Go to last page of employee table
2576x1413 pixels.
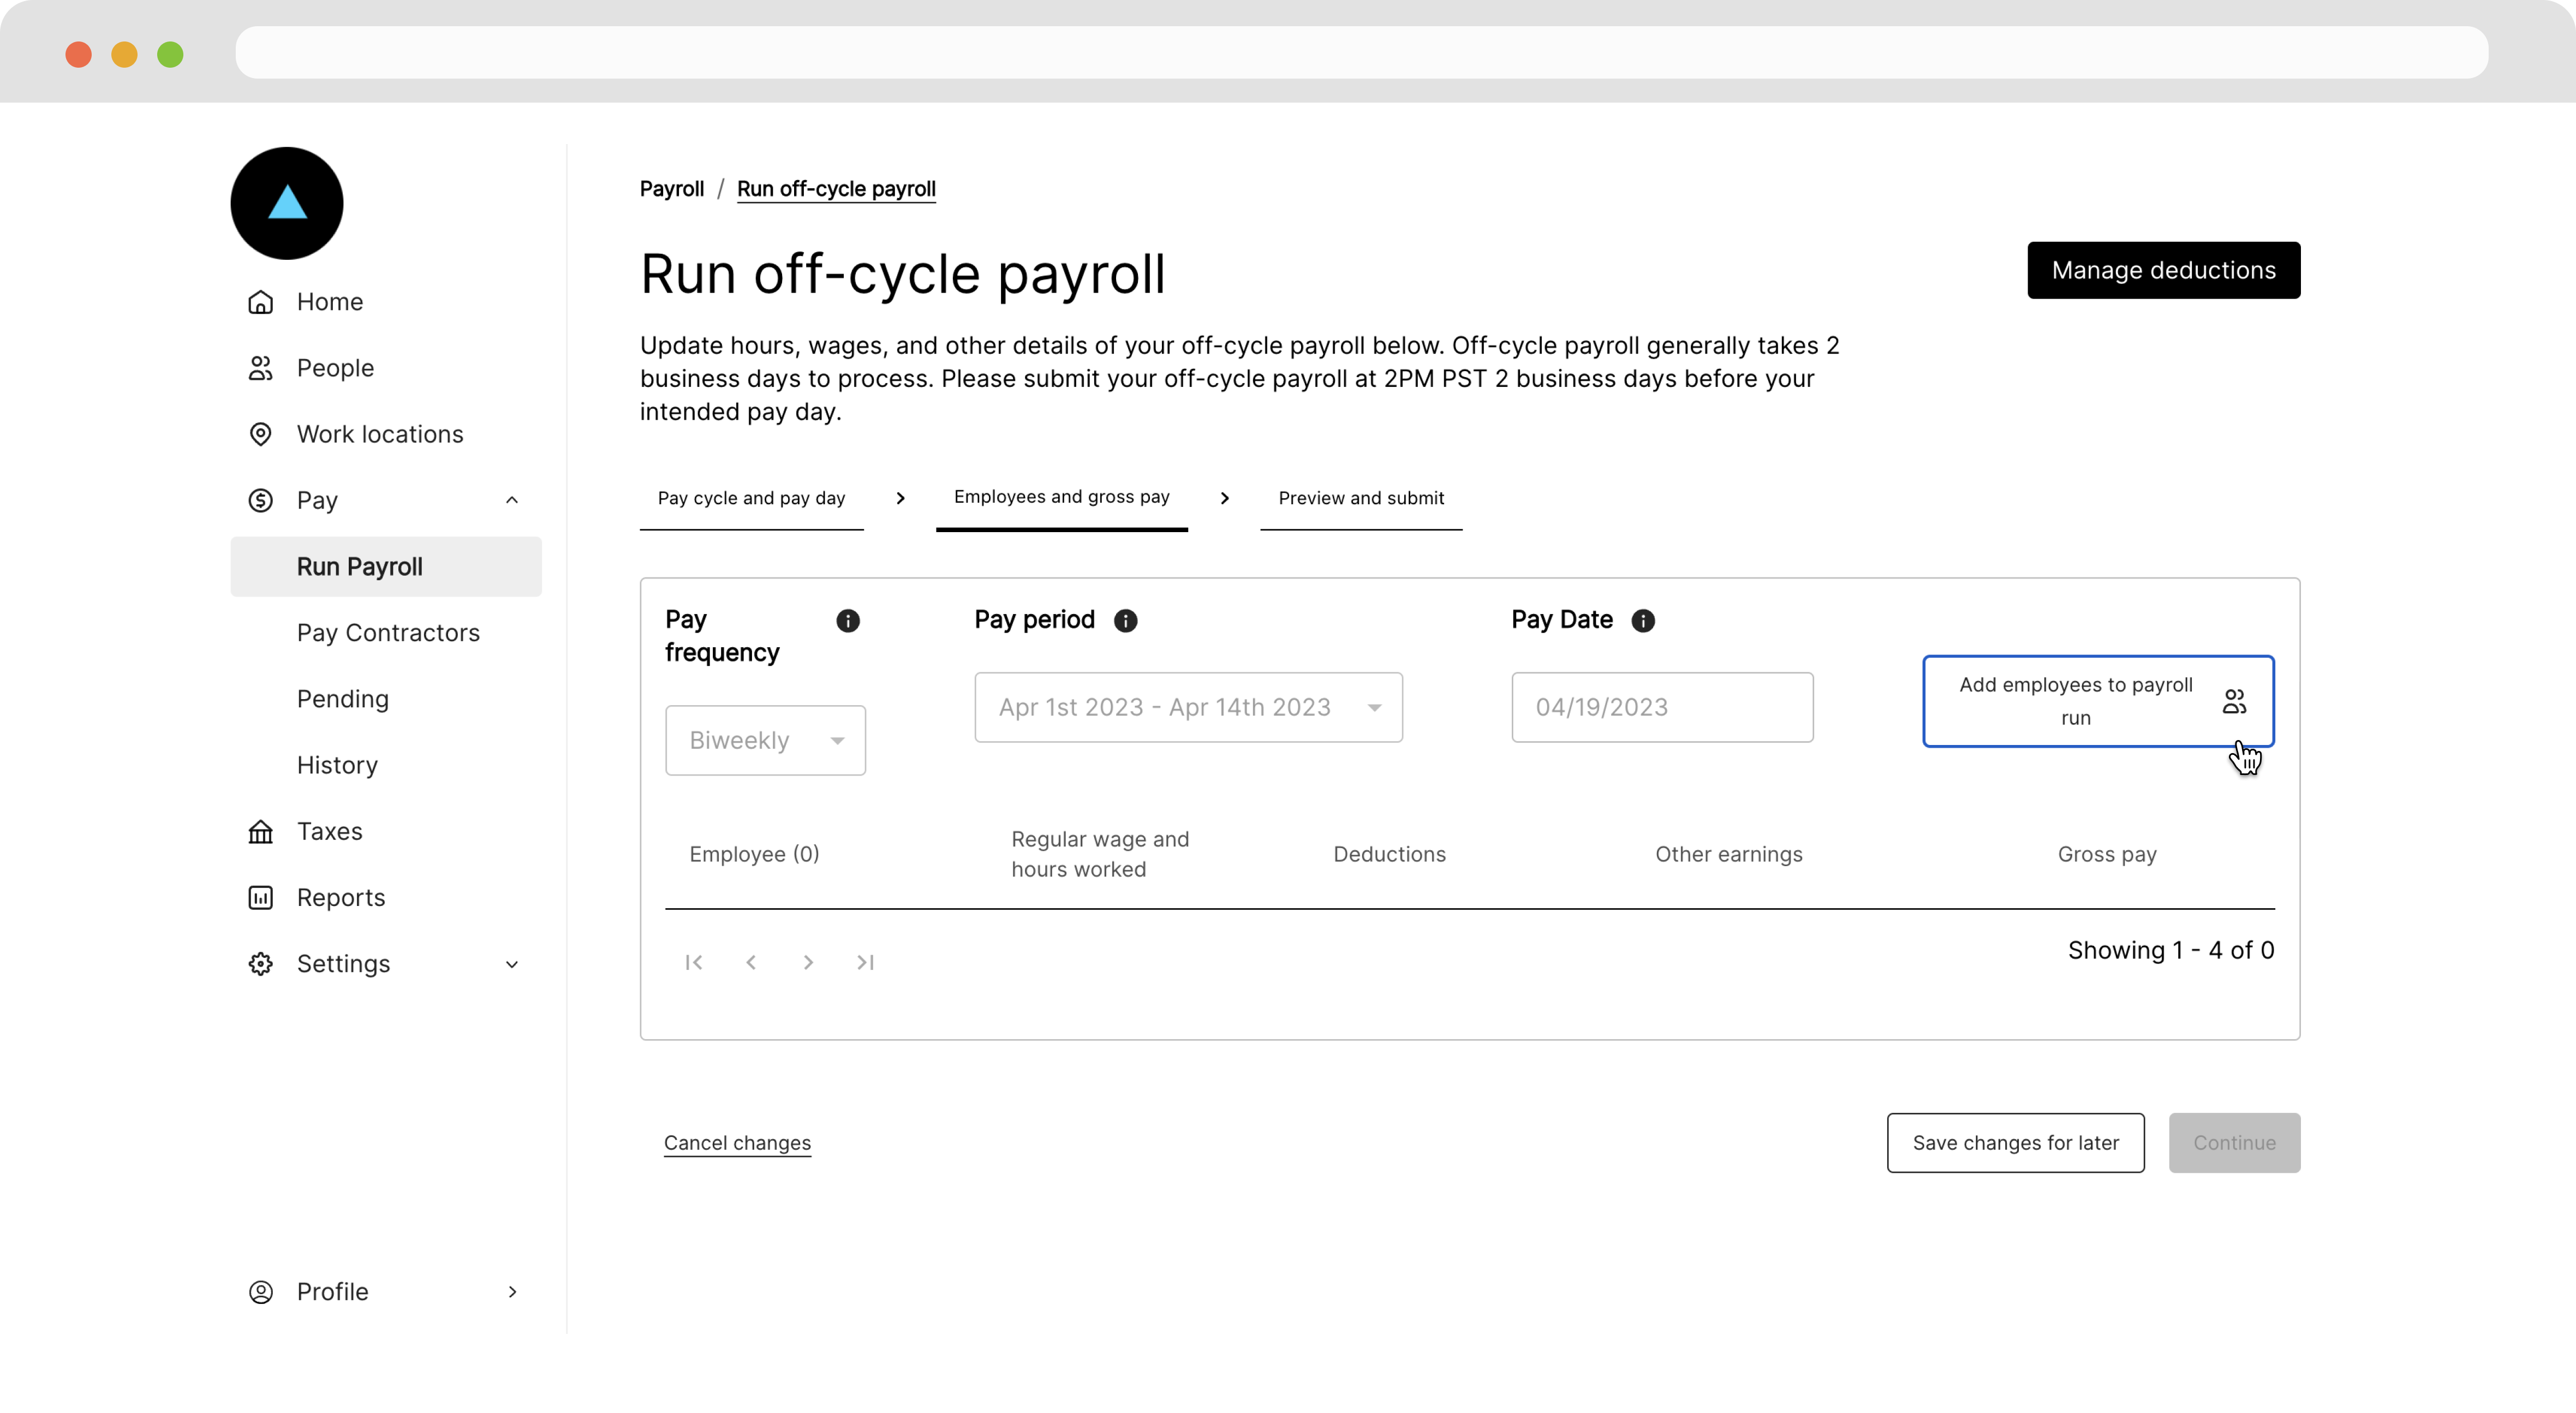865,962
